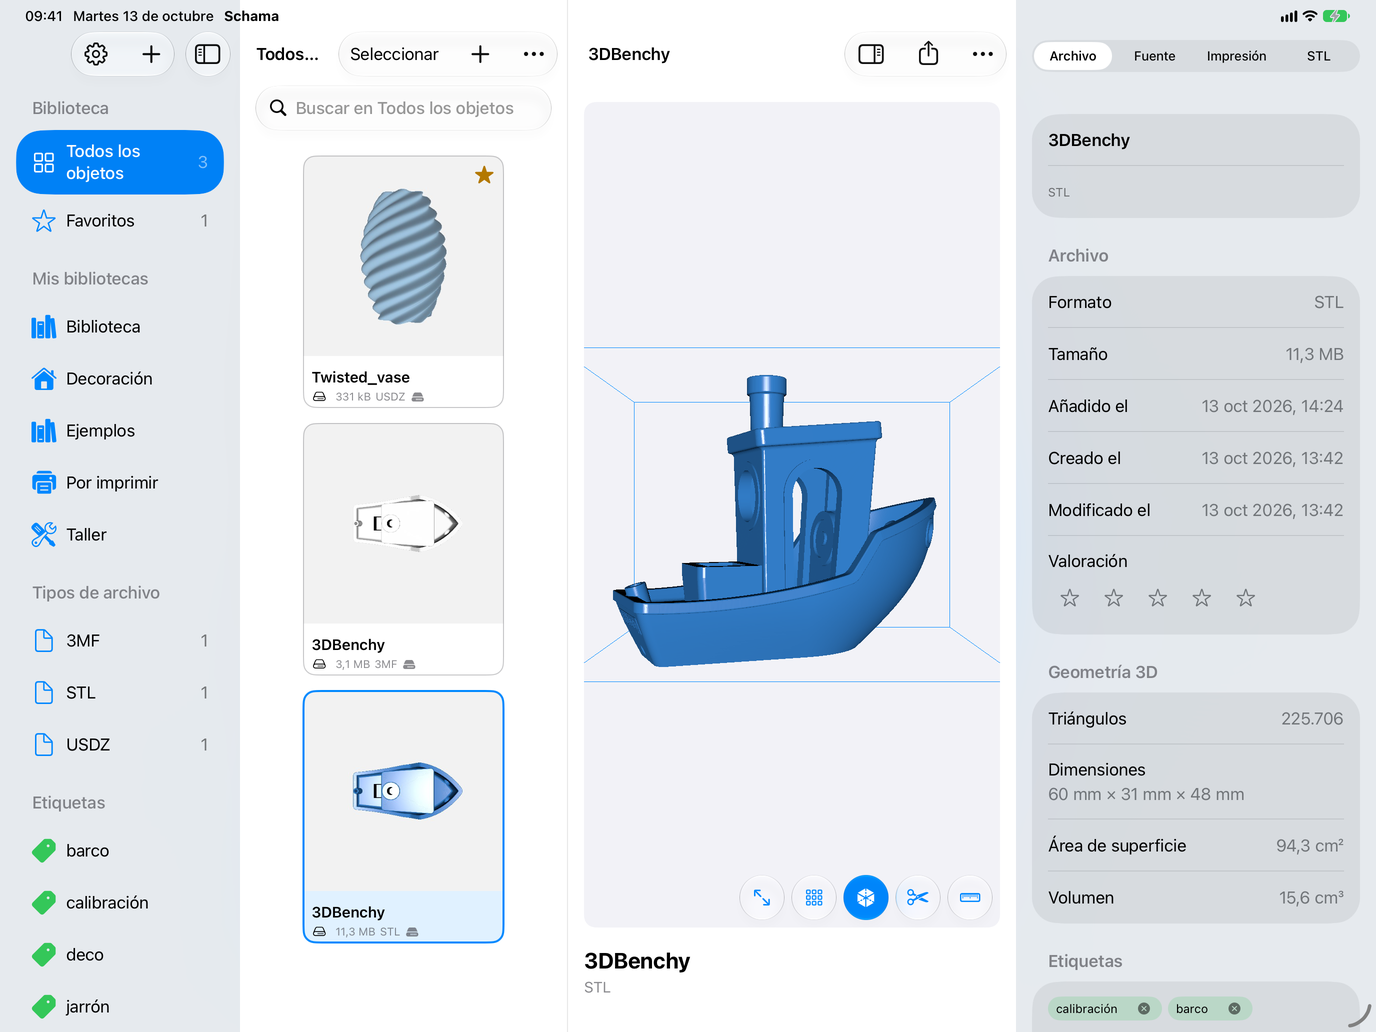Toggle inspector panel icon in 3DBenchy toolbar

coord(871,54)
